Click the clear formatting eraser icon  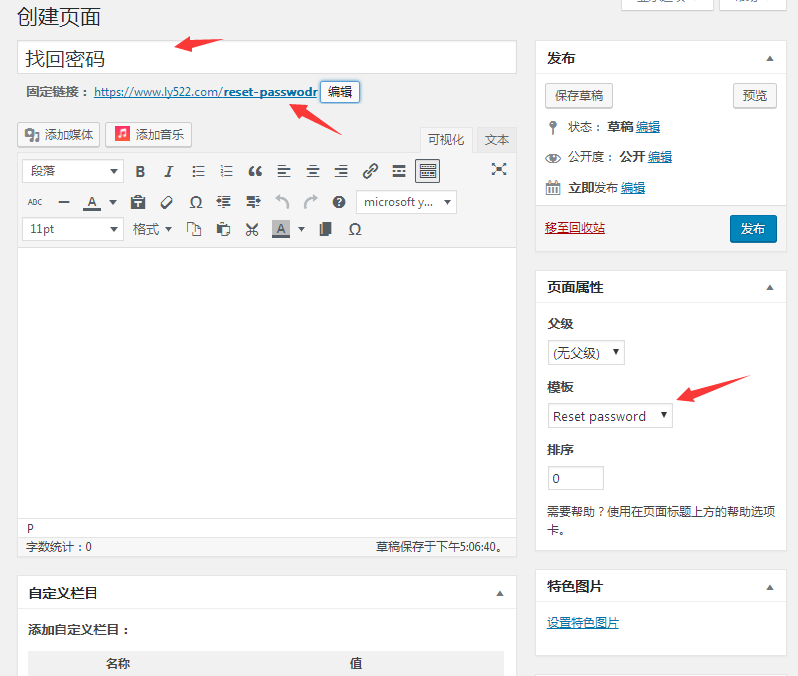[x=167, y=202]
